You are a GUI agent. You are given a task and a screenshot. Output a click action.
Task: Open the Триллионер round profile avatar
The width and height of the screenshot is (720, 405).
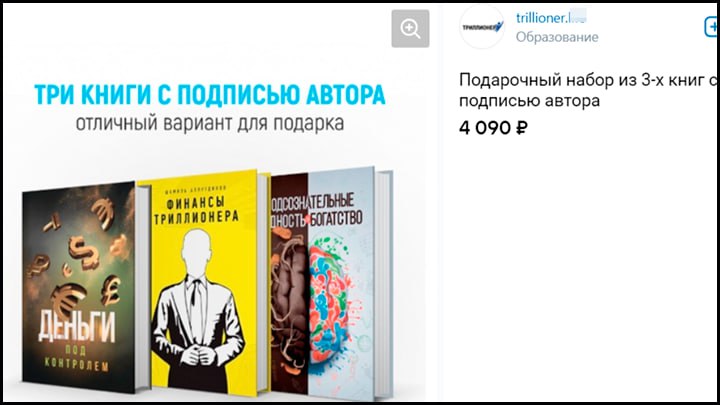point(482,27)
